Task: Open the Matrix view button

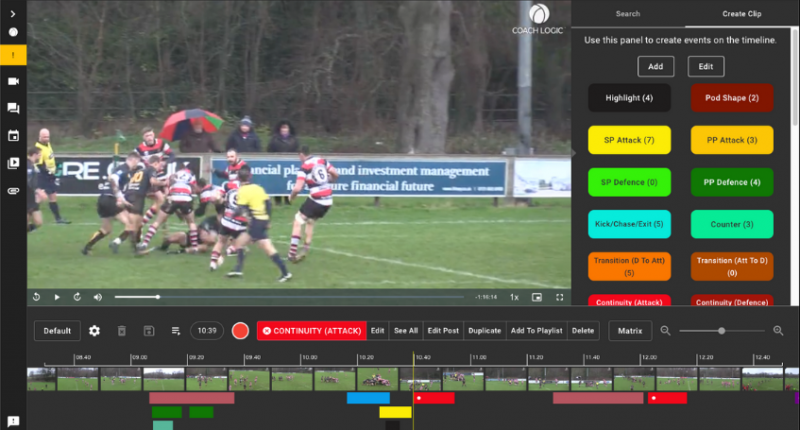Action: [630, 331]
